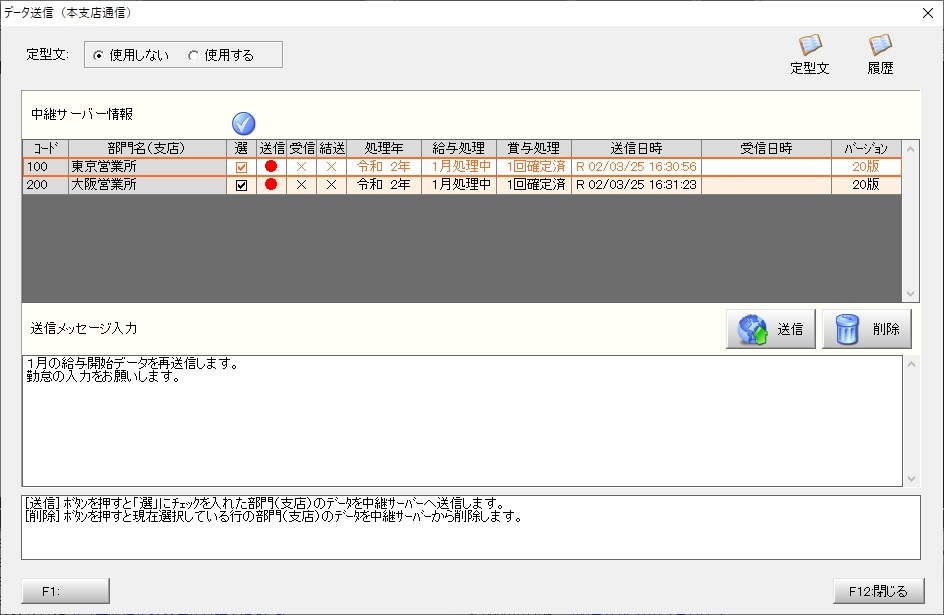944x615 pixels.
Task: Click the 削除 delete button
Action: tap(867, 329)
